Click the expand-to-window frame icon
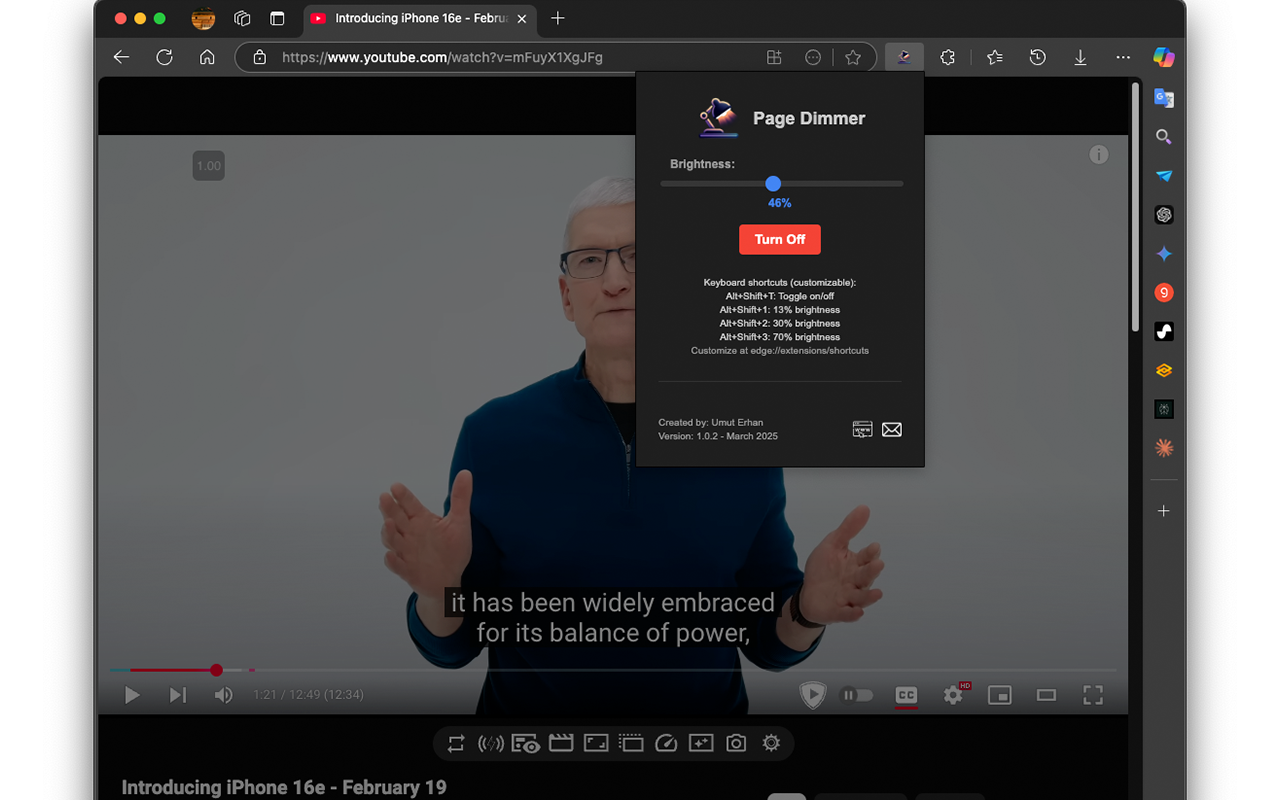Image resolution: width=1280 pixels, height=800 pixels. (596, 744)
